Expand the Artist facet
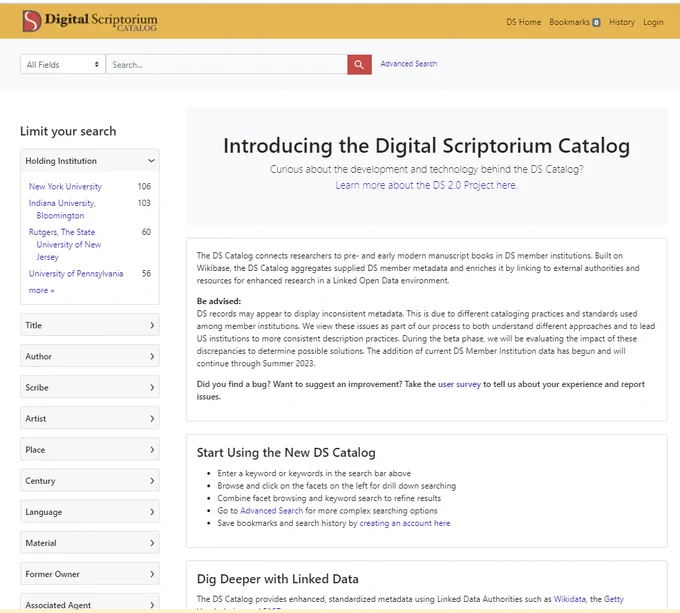This screenshot has height=613, width=680. [90, 418]
